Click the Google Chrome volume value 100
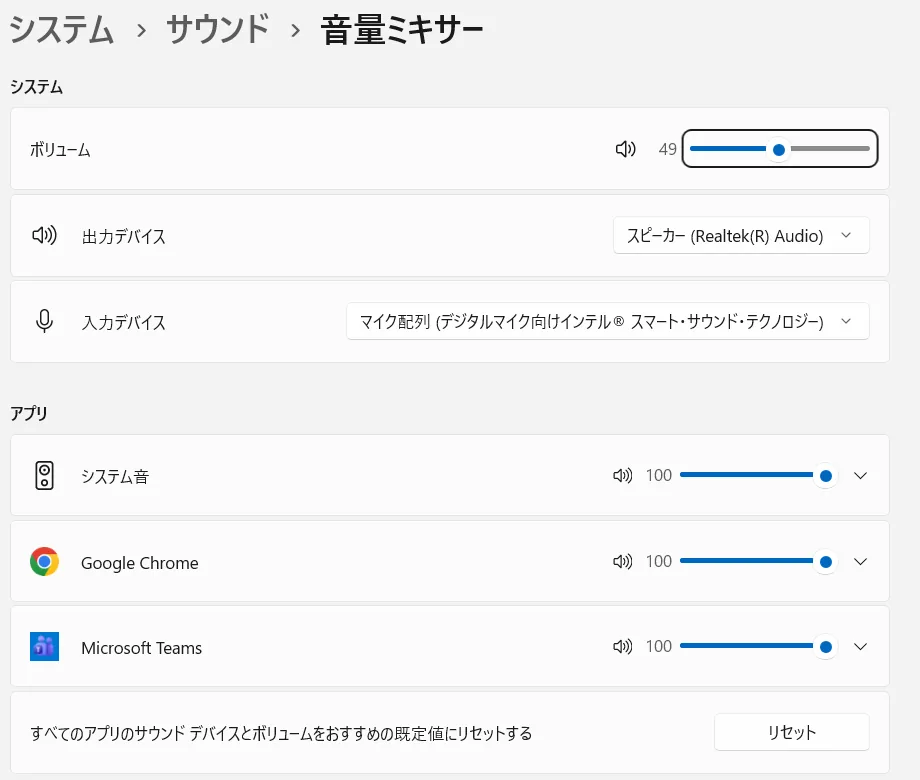Screen dimensions: 920x780 (x=659, y=562)
